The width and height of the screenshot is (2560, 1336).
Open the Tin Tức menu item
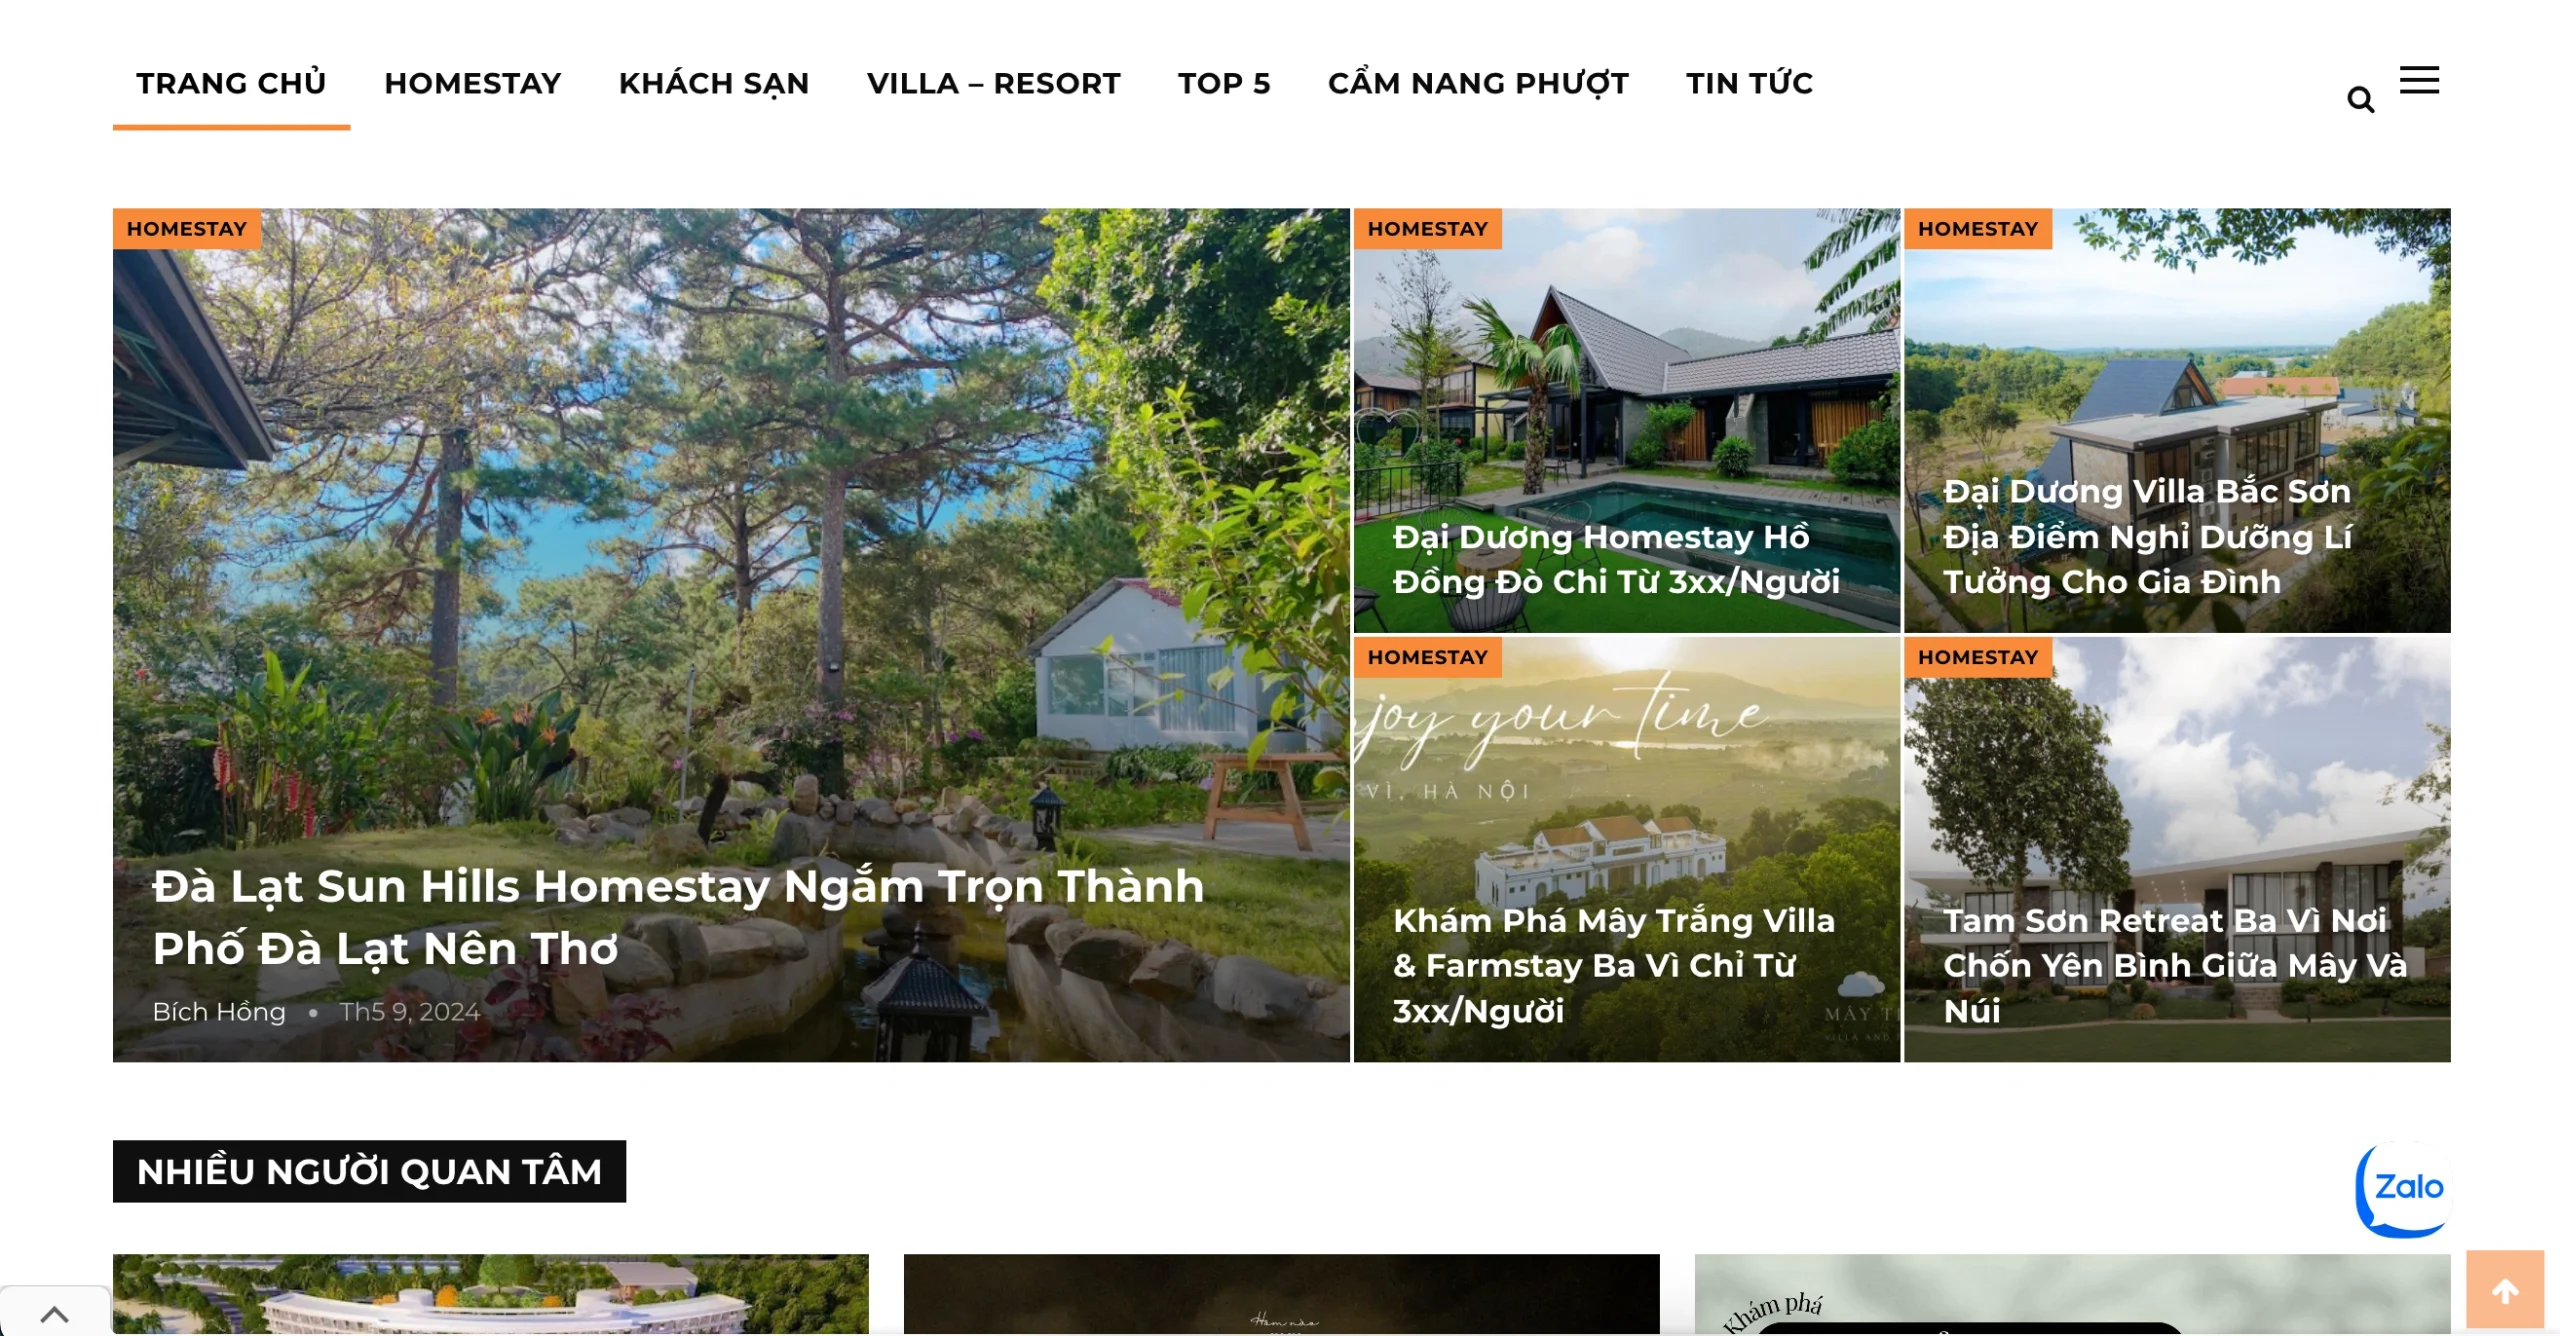[x=1749, y=83]
